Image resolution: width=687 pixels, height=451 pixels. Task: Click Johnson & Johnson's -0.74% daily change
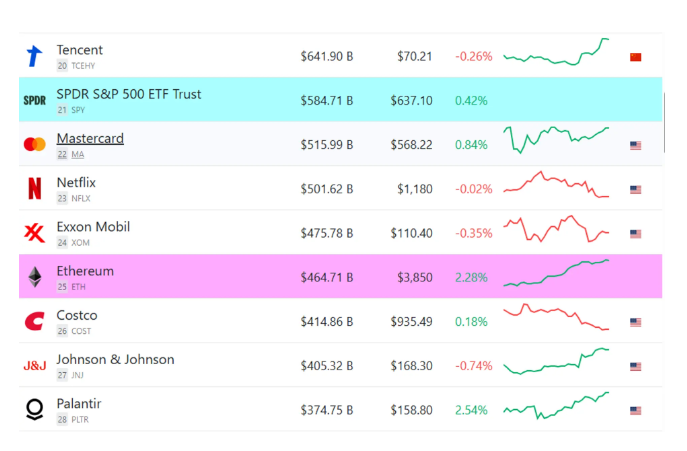coord(474,366)
